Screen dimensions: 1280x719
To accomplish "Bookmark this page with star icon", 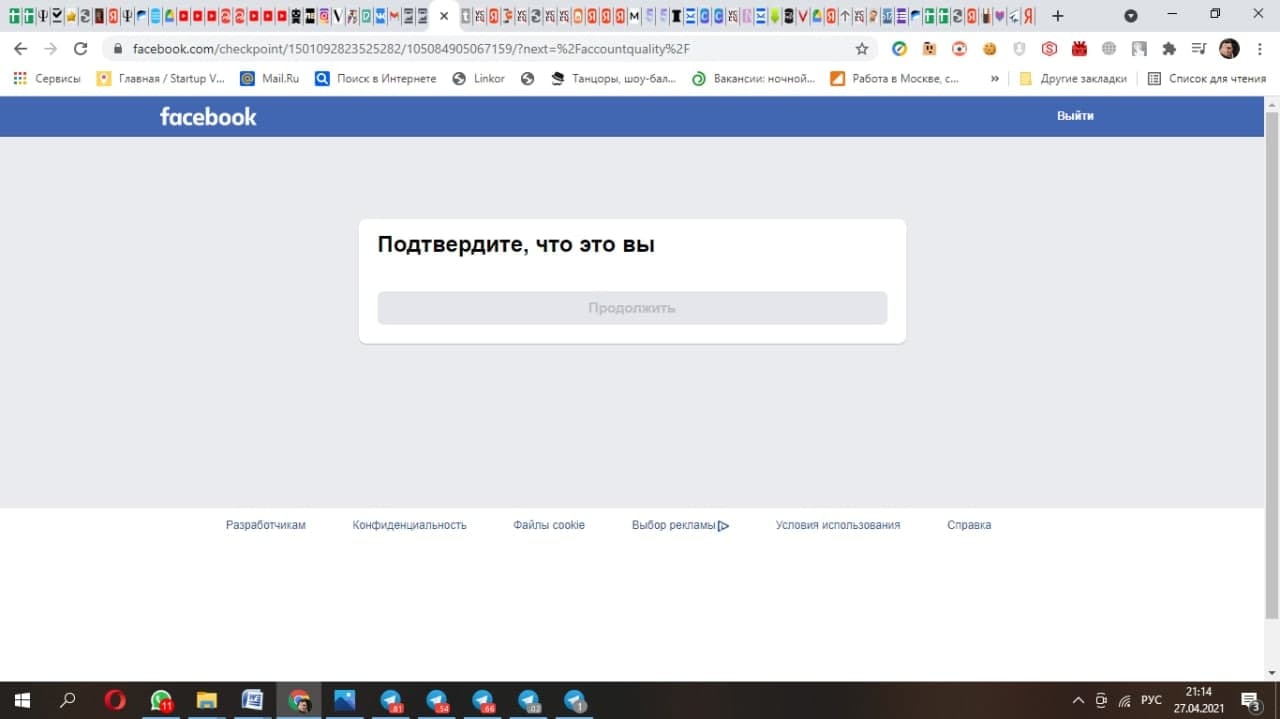I will click(x=862, y=49).
